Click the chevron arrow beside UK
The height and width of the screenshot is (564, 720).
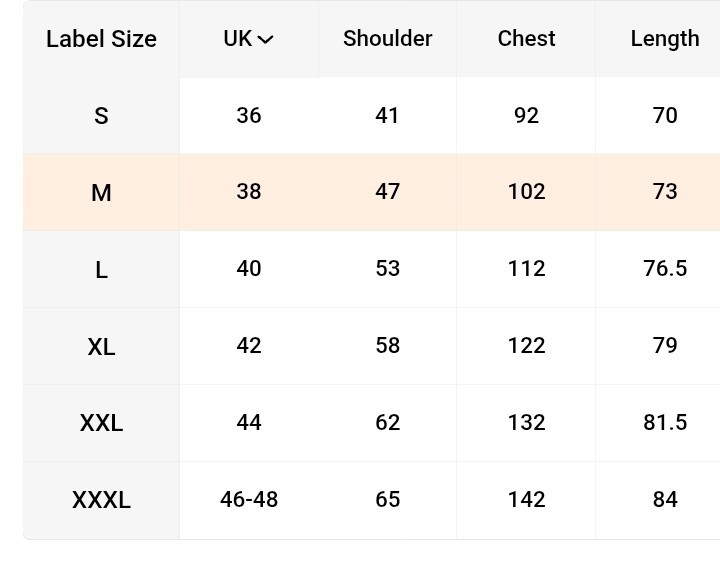pyautogui.click(x=265, y=40)
